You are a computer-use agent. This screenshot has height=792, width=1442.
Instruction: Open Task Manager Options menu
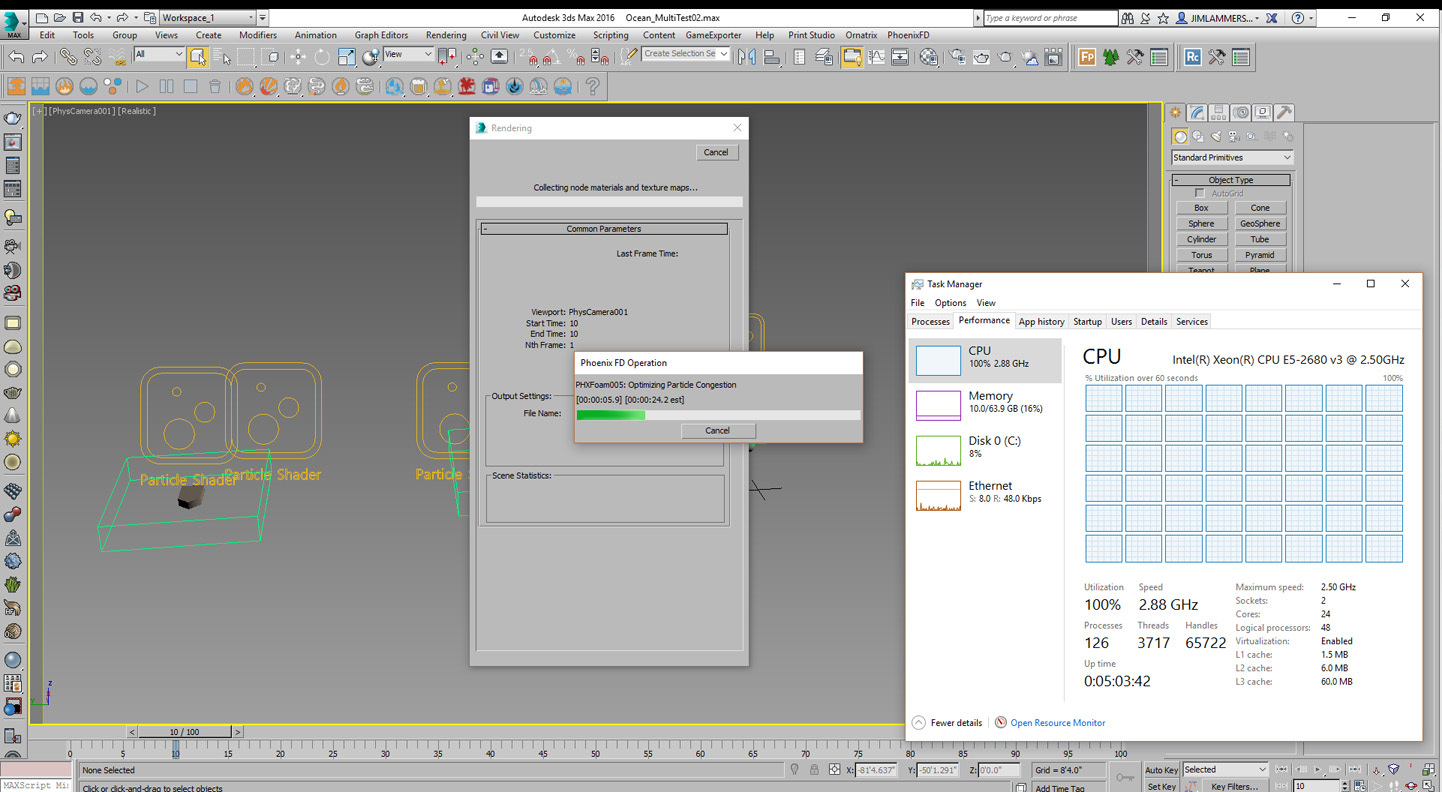pos(950,303)
